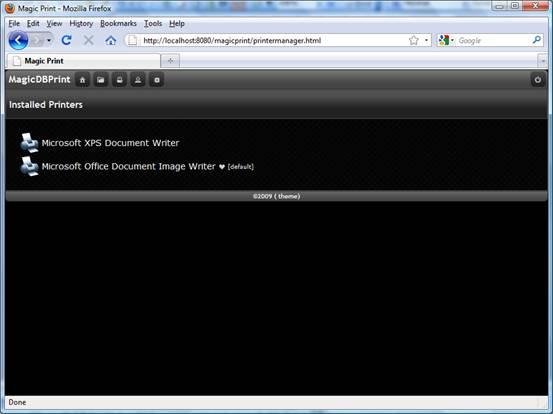Click the theme link in footer

(289, 196)
